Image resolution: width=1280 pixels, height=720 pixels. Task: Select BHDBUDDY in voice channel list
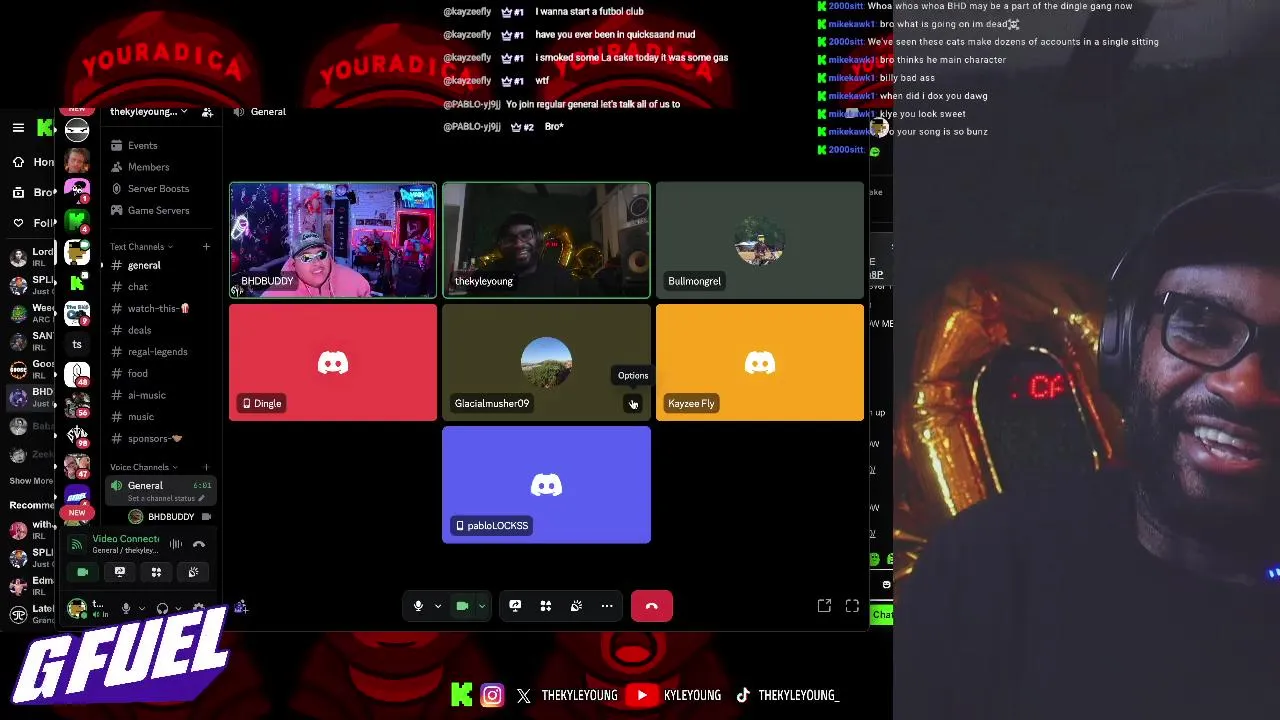170,517
